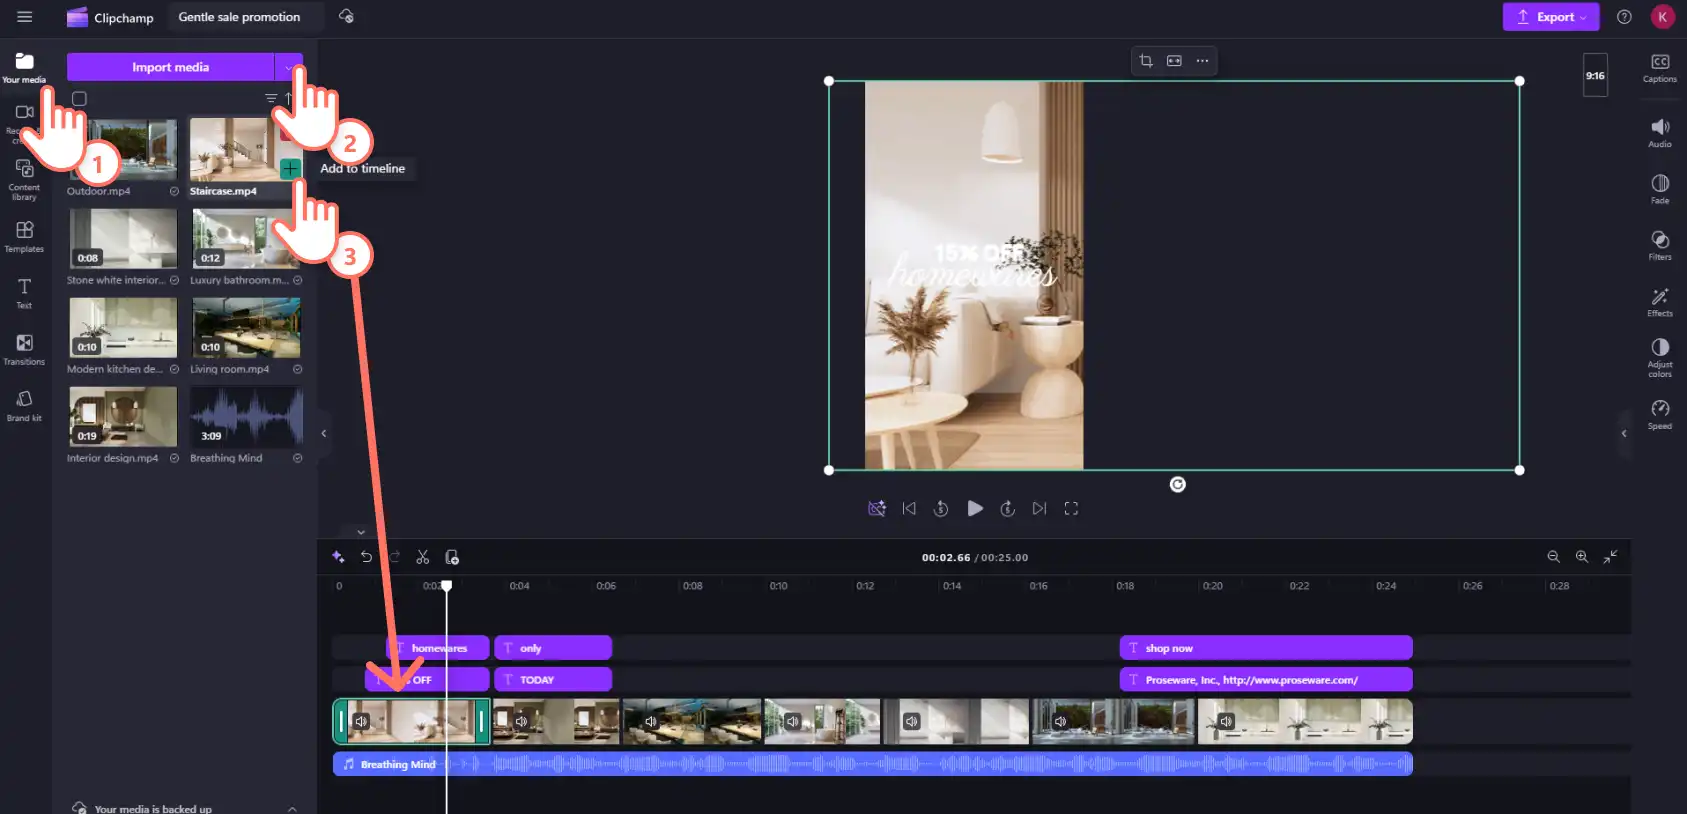This screenshot has height=814, width=1687.
Task: Edit the project title Gentle sale promotion
Action: (239, 17)
